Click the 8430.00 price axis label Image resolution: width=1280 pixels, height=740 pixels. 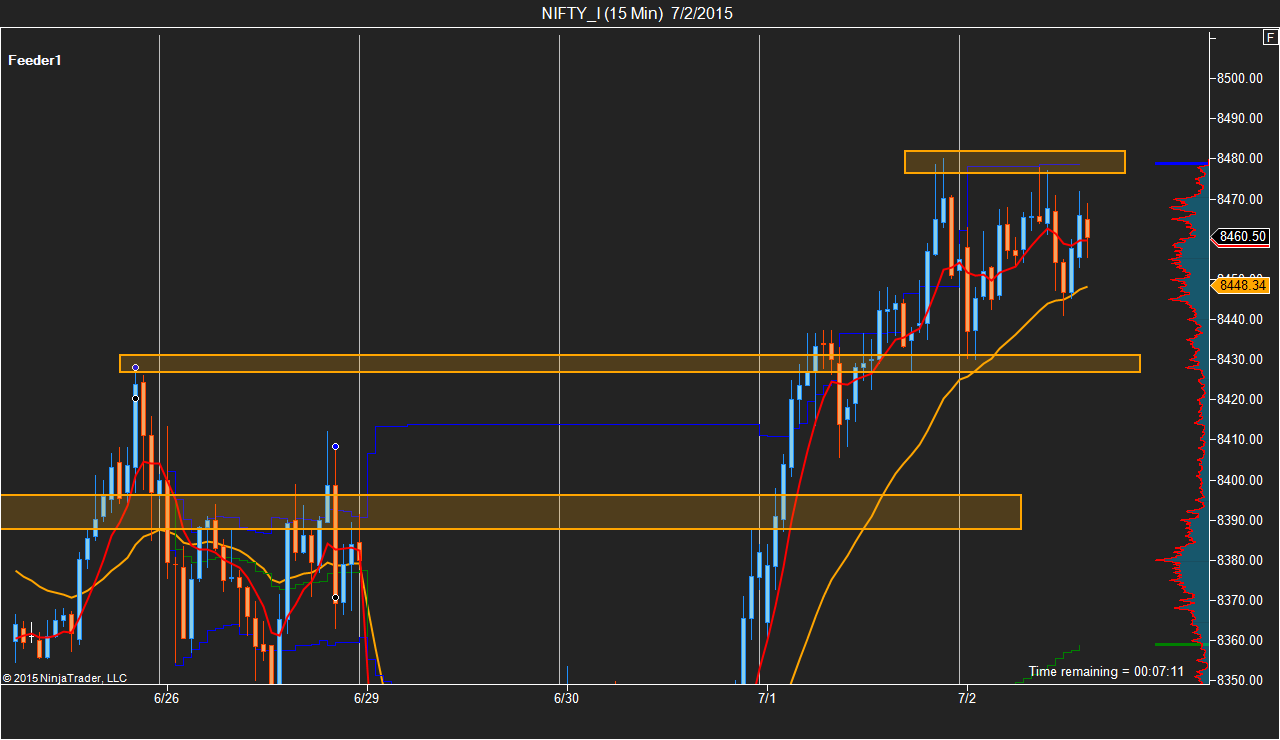(1241, 359)
